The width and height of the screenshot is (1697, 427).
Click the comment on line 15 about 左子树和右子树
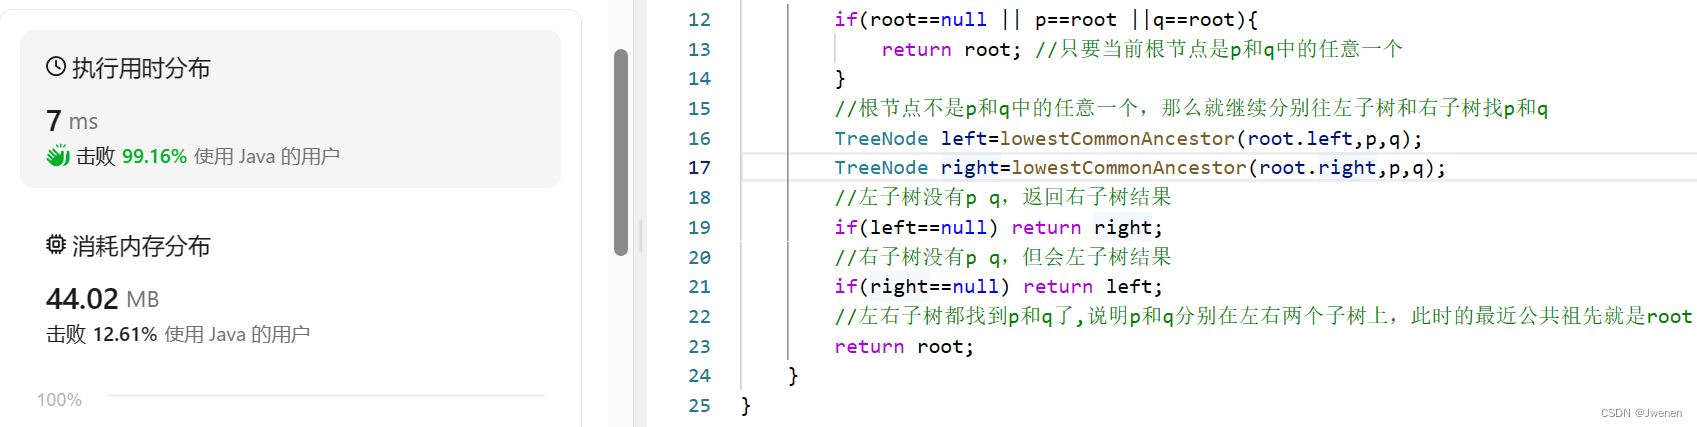[x=1191, y=108]
